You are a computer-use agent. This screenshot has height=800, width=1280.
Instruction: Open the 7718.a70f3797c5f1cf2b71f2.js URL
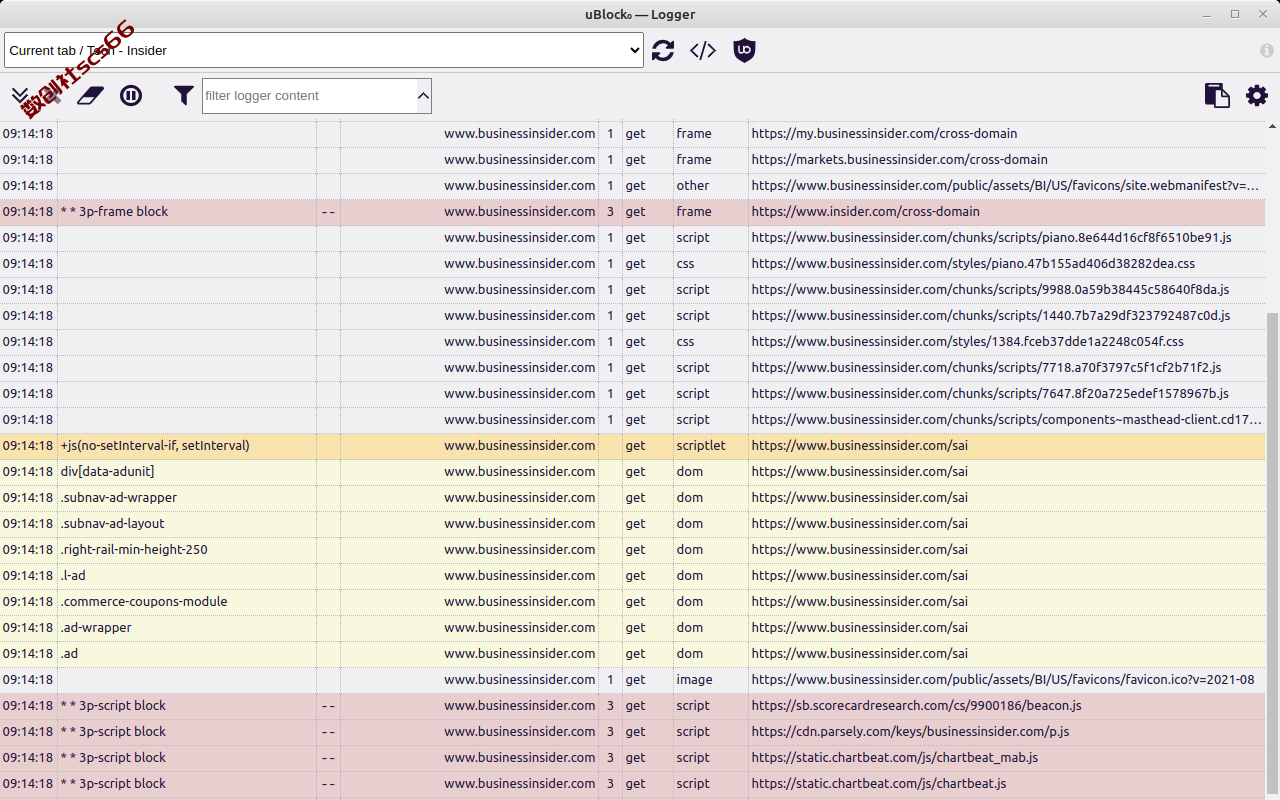click(x=987, y=368)
